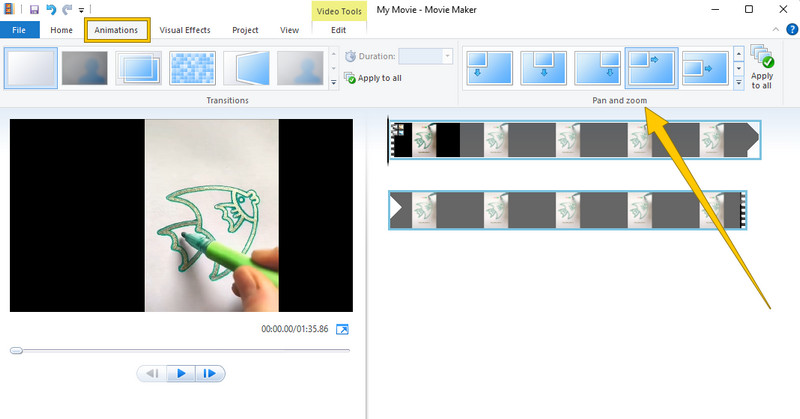Switch to the Visual Effects tab
Viewport: 800px width, 419px height.
(185, 30)
